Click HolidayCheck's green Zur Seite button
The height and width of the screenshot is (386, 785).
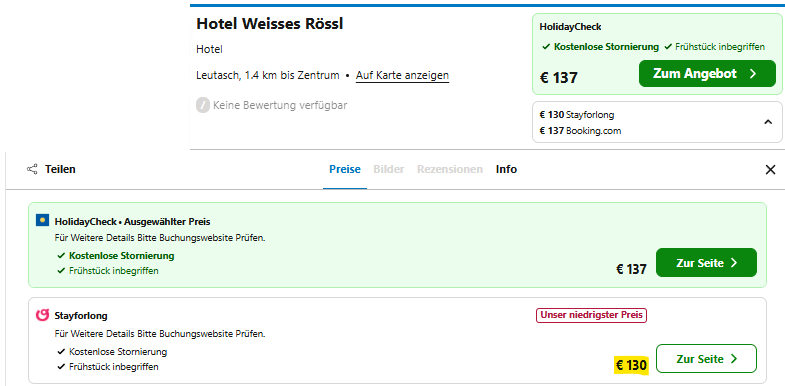706,263
